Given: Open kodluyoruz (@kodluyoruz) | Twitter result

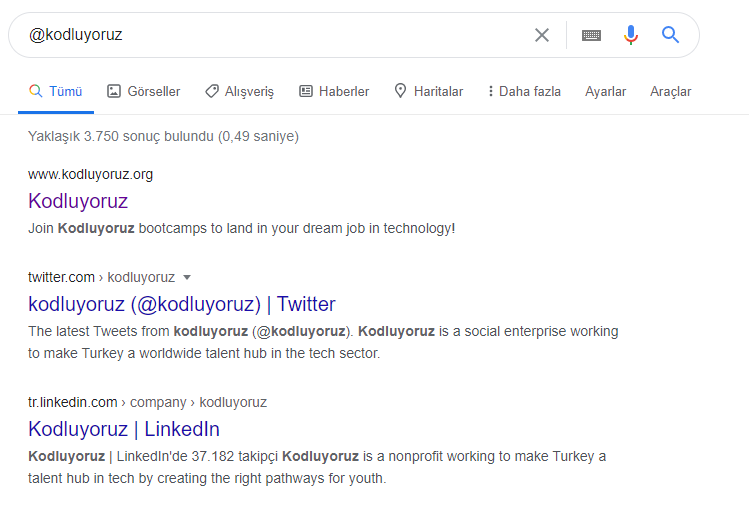Looking at the screenshot, I should tap(182, 304).
